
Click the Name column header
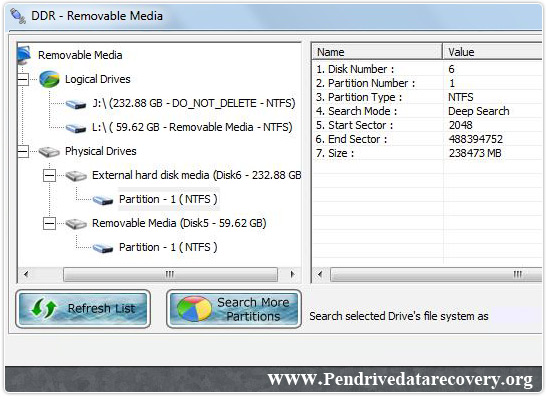pyautogui.click(x=377, y=52)
